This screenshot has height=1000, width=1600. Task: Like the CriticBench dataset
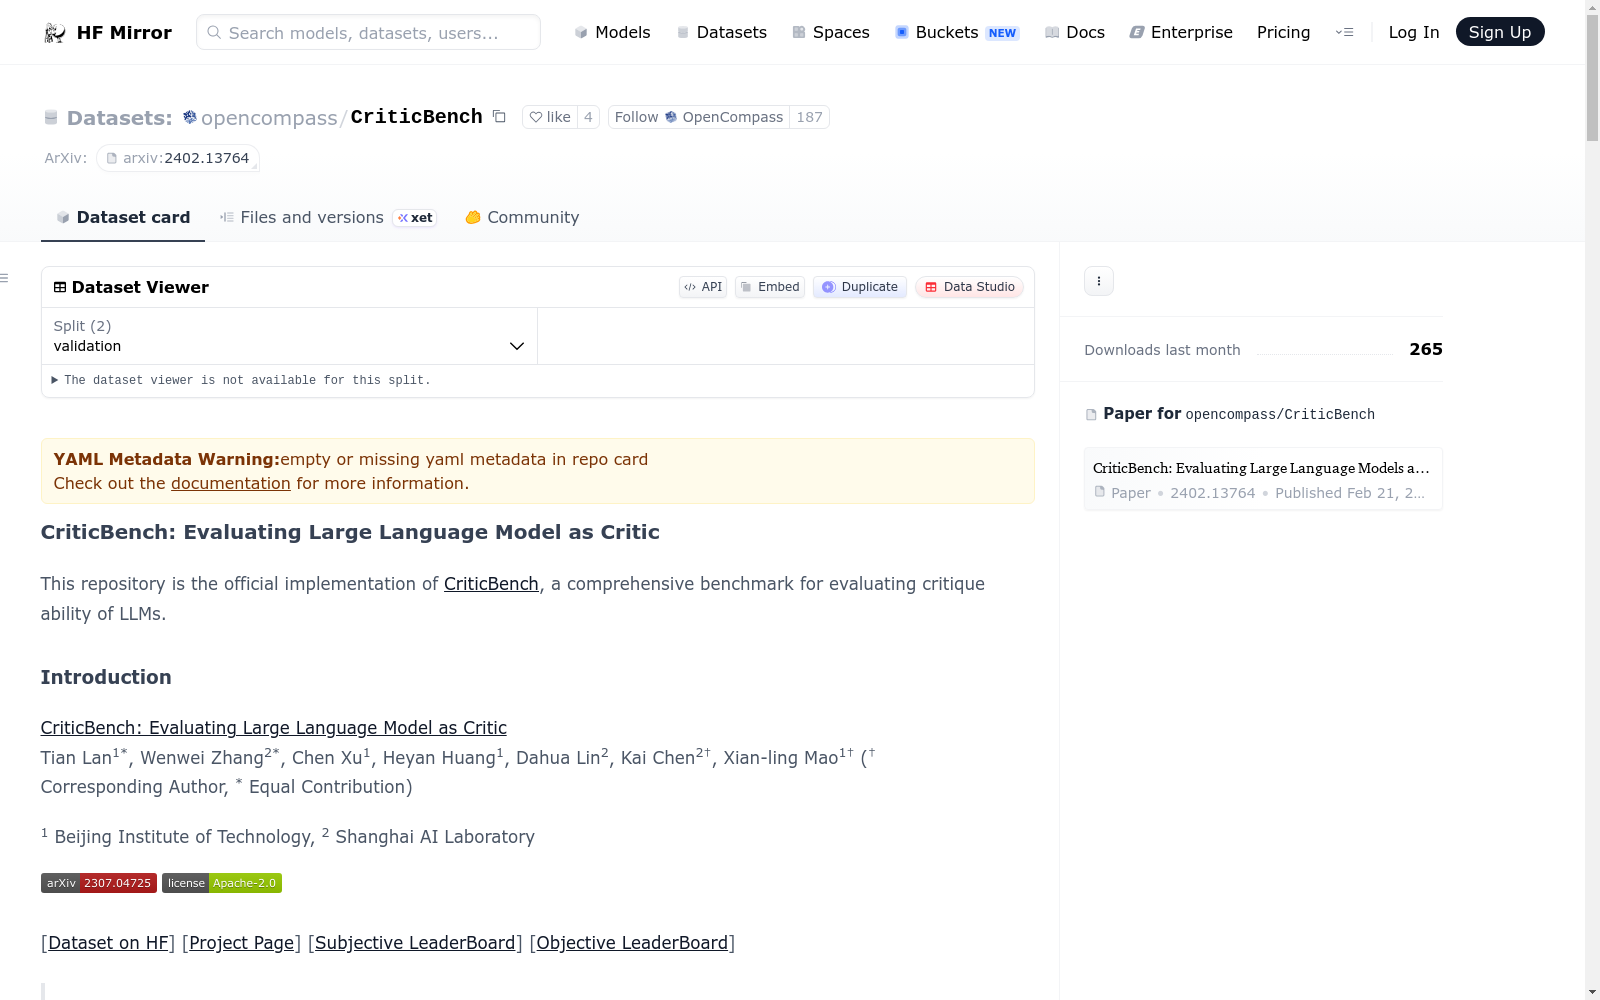tap(549, 117)
